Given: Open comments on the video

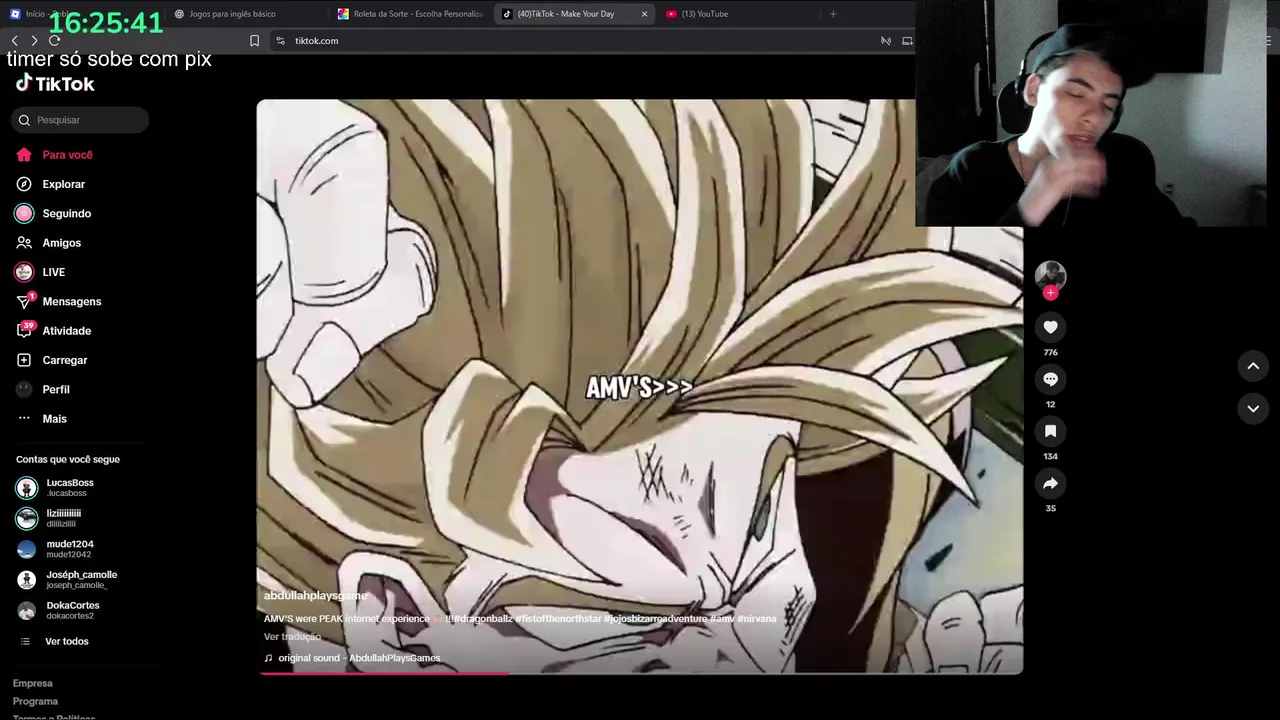Looking at the screenshot, I should pos(1050,379).
